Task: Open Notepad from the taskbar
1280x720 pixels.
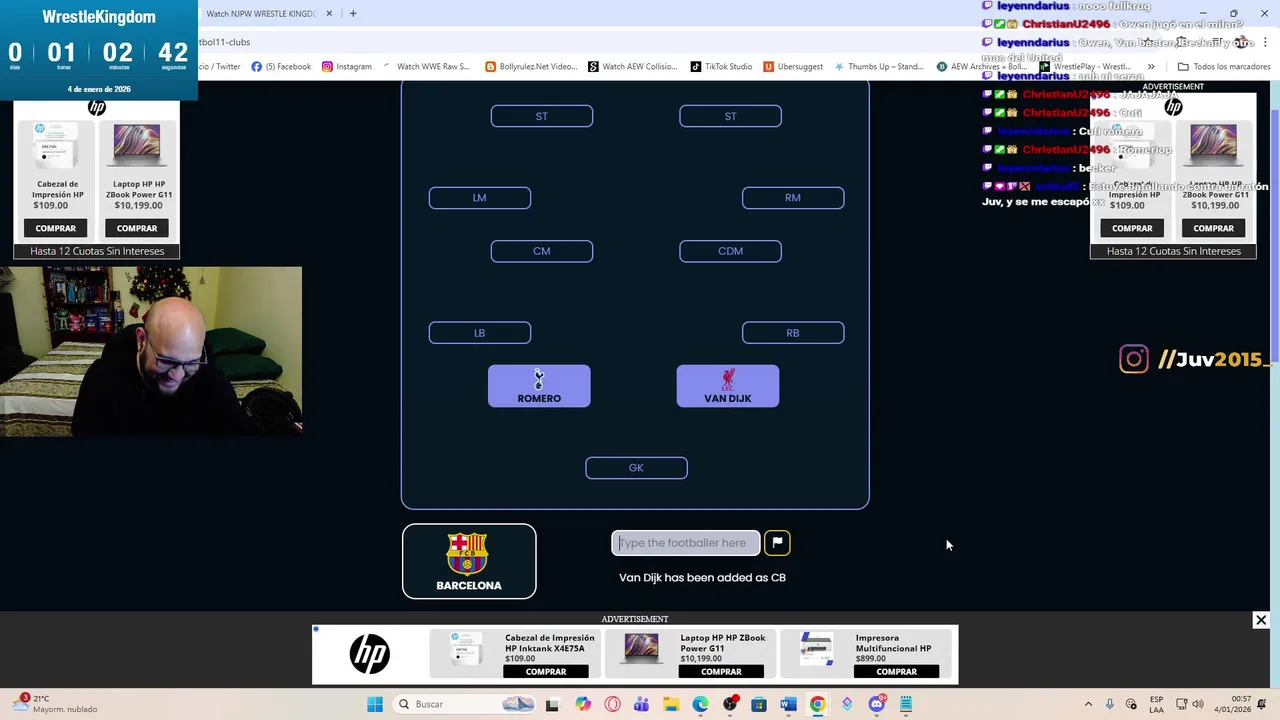Action: click(x=906, y=704)
